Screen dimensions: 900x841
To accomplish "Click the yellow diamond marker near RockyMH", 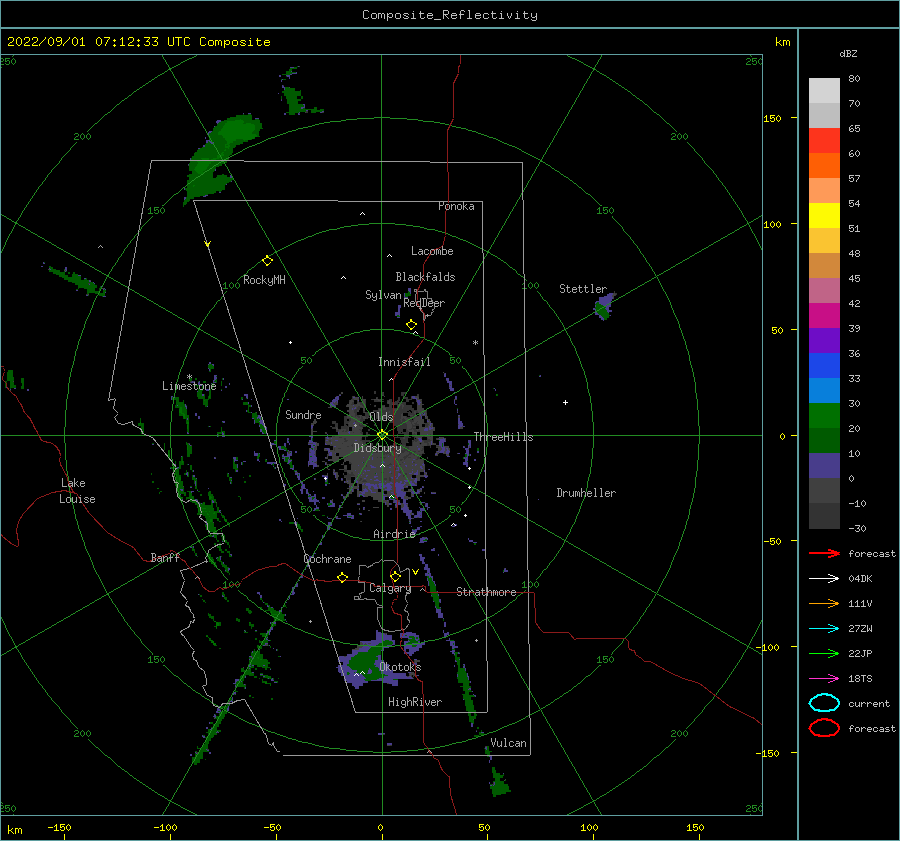I will pos(267,261).
